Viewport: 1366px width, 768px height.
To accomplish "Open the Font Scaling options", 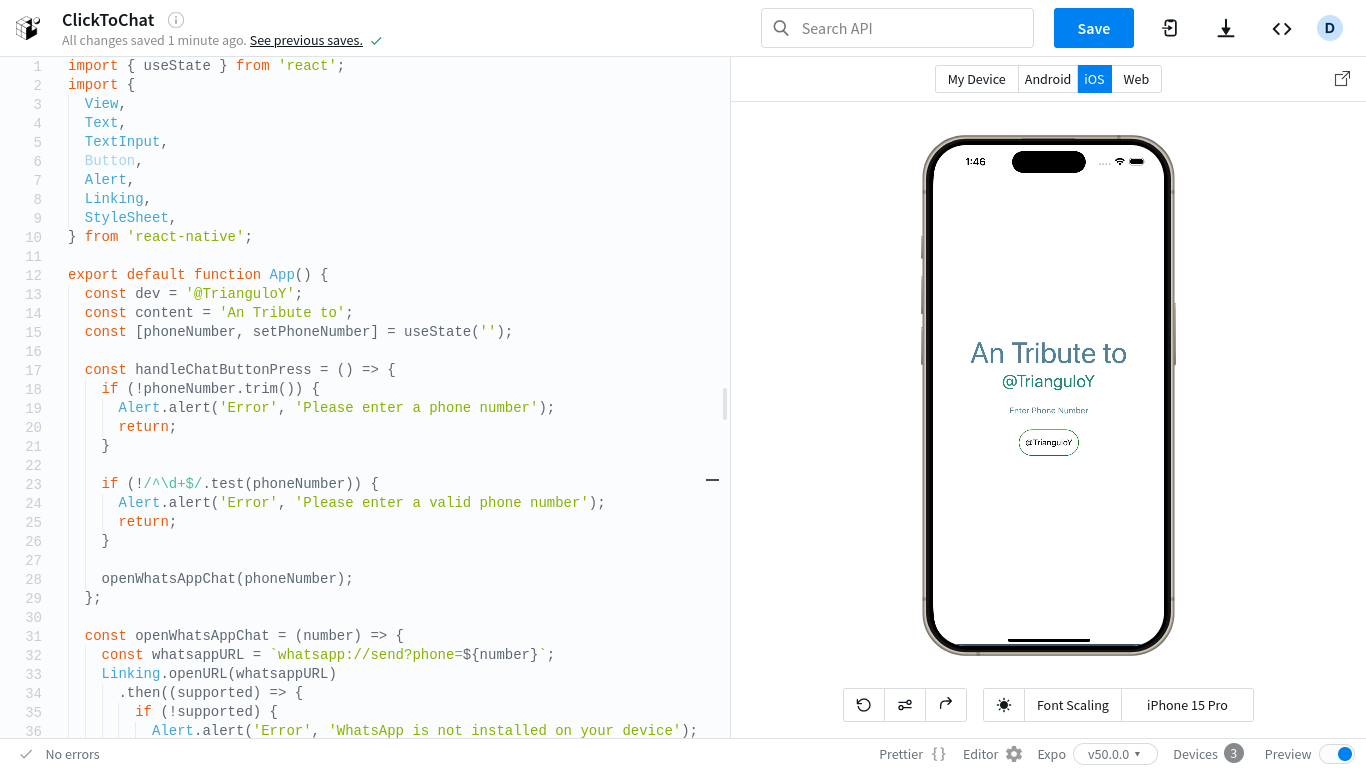I will 1072,705.
